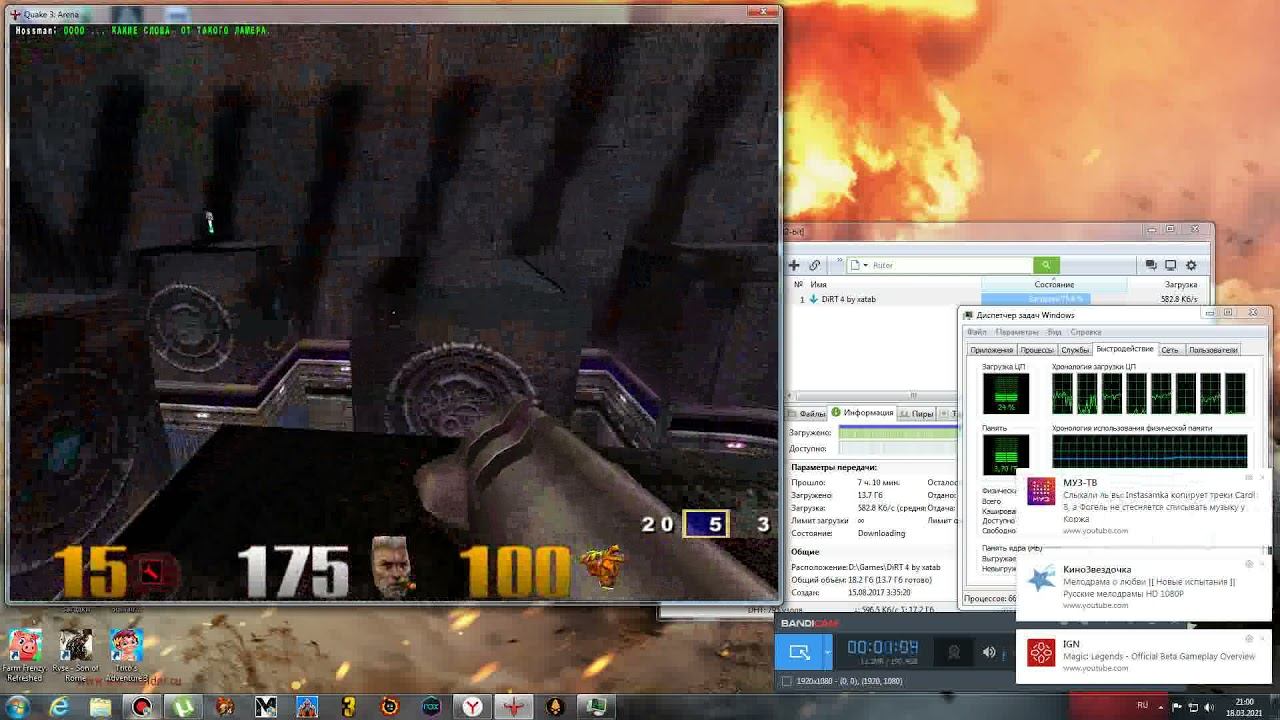Switch to Процессы tab in Task Manager
Viewport: 1280px width, 720px height.
pyautogui.click(x=1036, y=350)
